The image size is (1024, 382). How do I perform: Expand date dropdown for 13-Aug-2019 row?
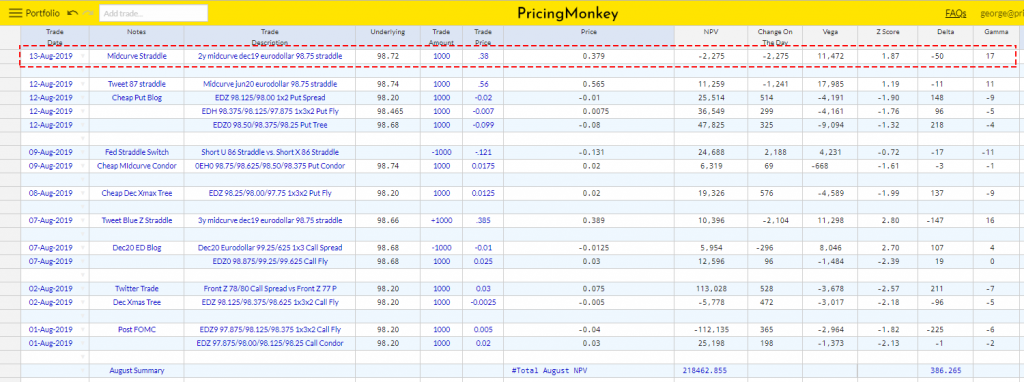(x=82, y=57)
